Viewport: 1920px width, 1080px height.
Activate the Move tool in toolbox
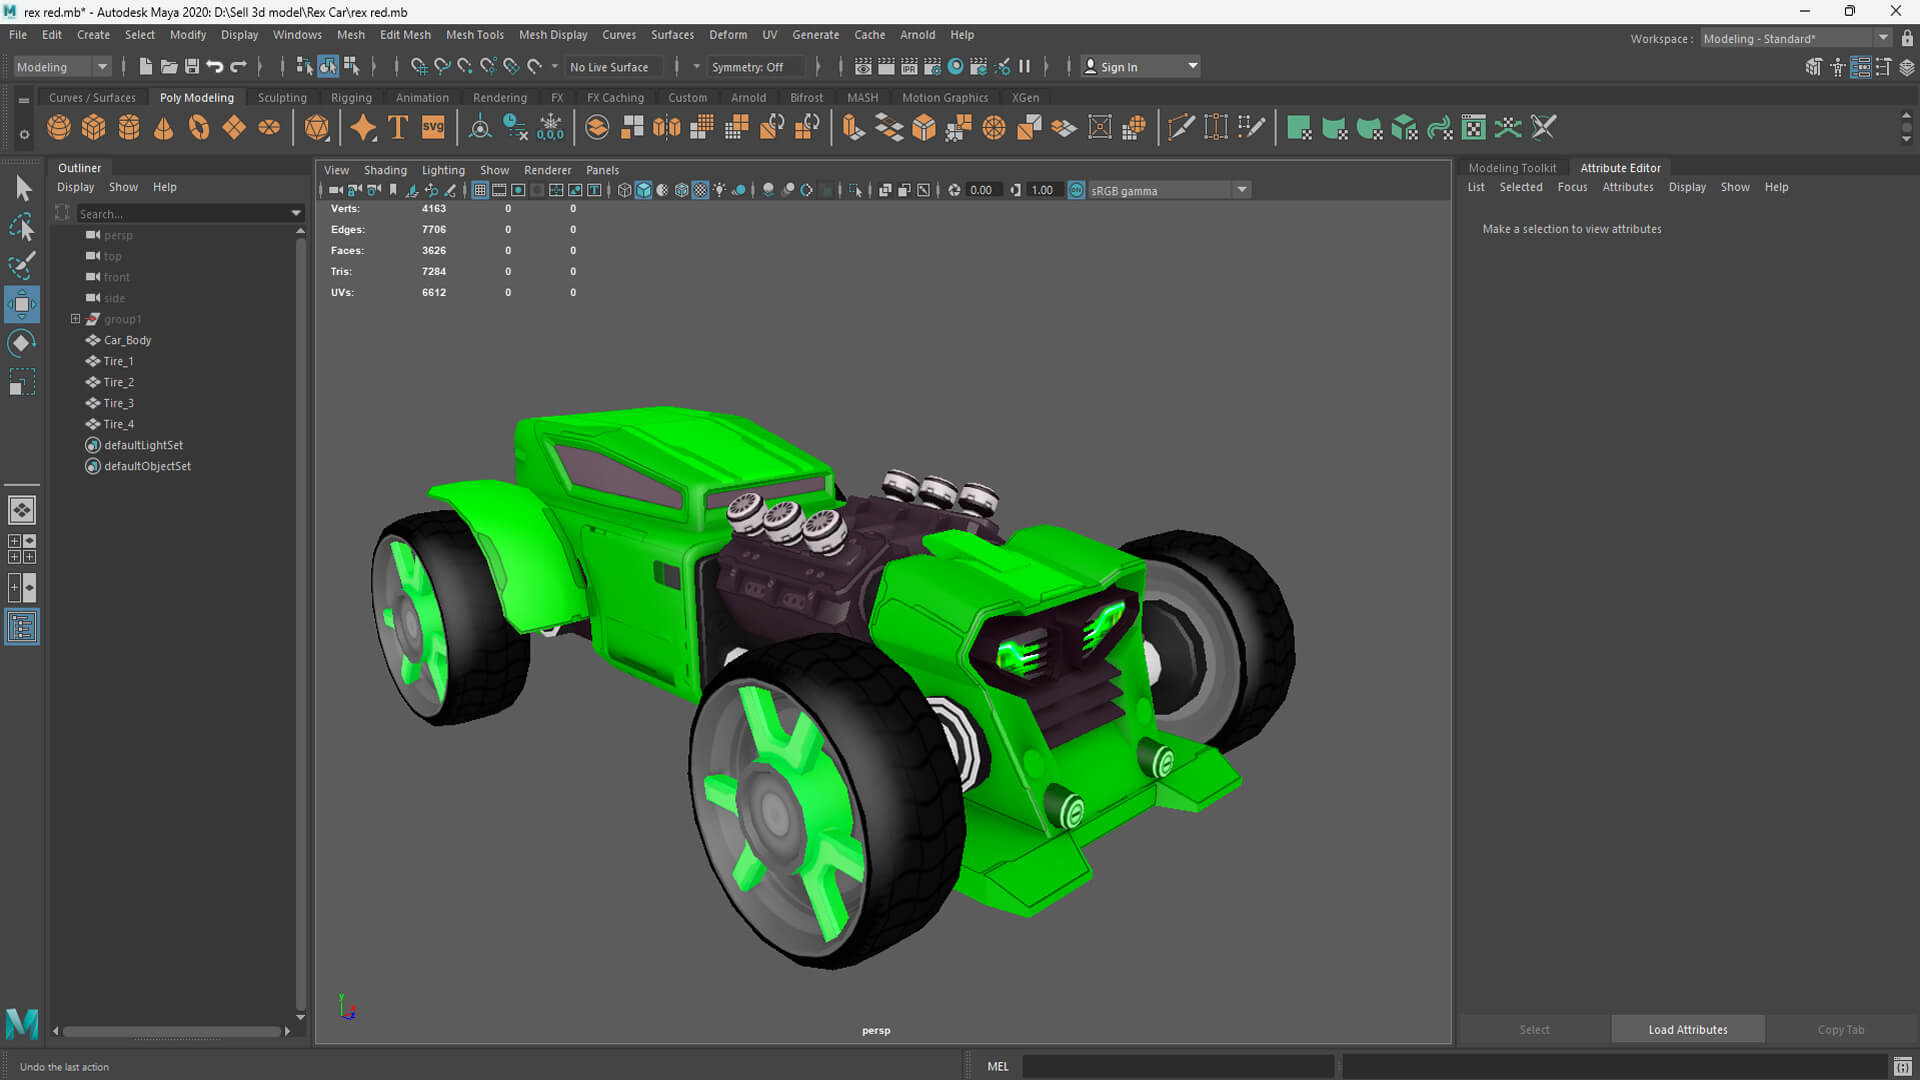22,304
